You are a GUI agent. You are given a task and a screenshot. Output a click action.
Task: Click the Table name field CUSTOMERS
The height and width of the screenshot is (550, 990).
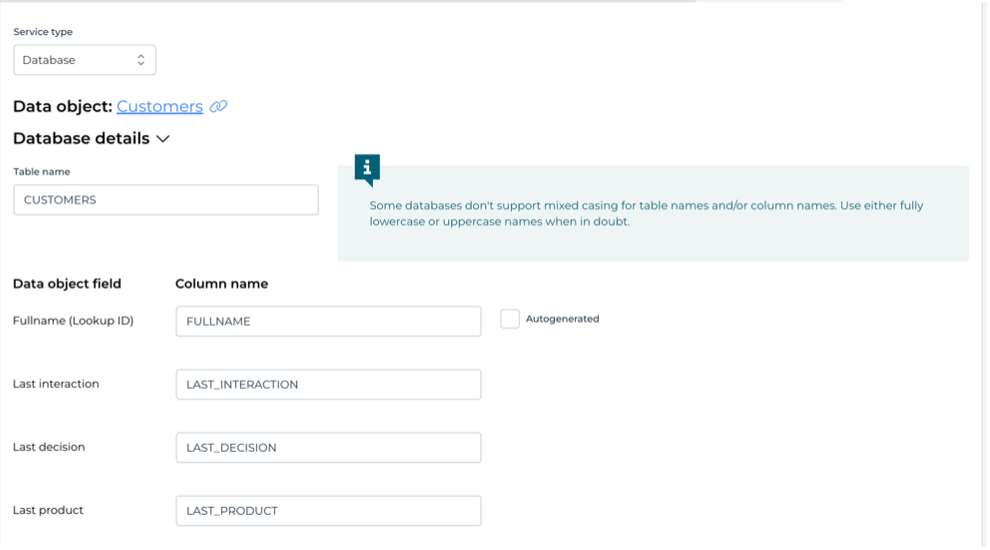pos(166,200)
